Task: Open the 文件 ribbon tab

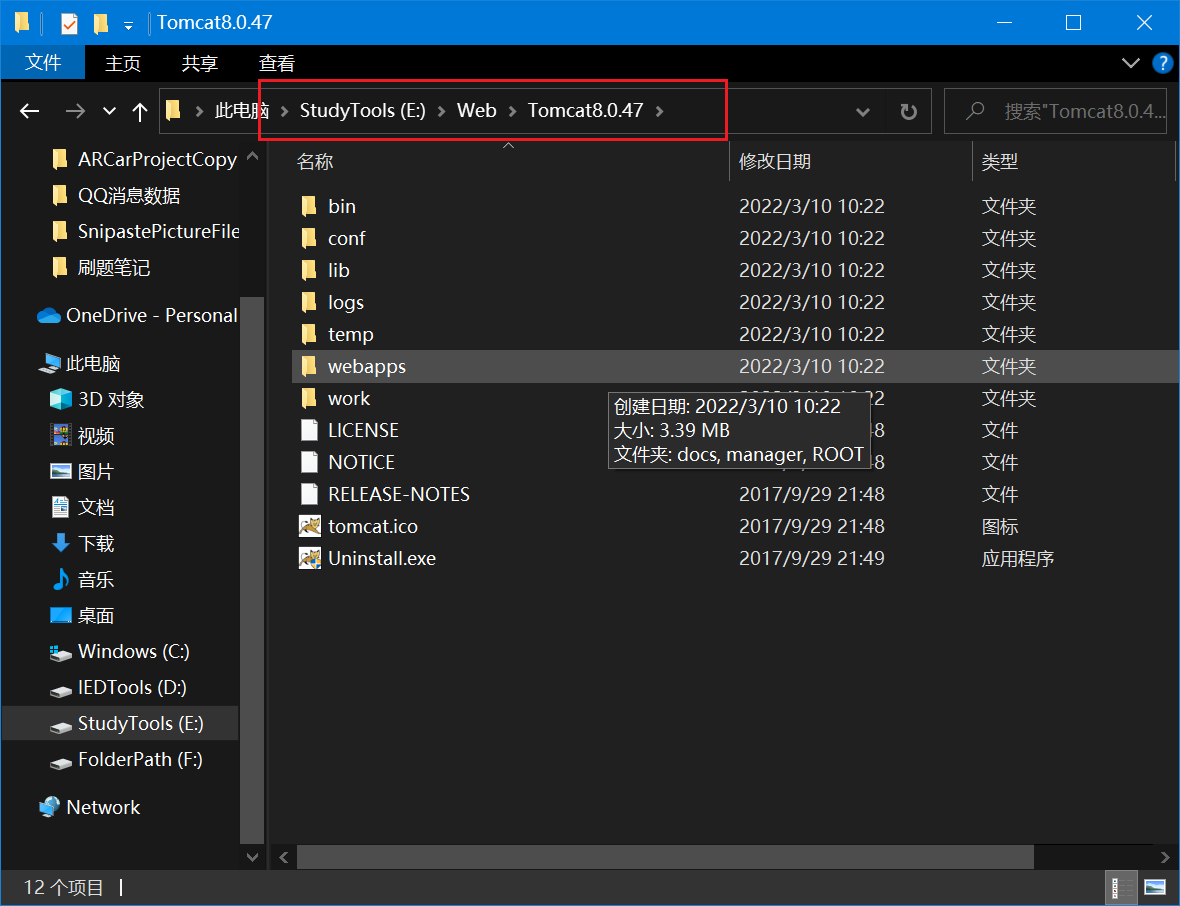Action: [x=43, y=62]
